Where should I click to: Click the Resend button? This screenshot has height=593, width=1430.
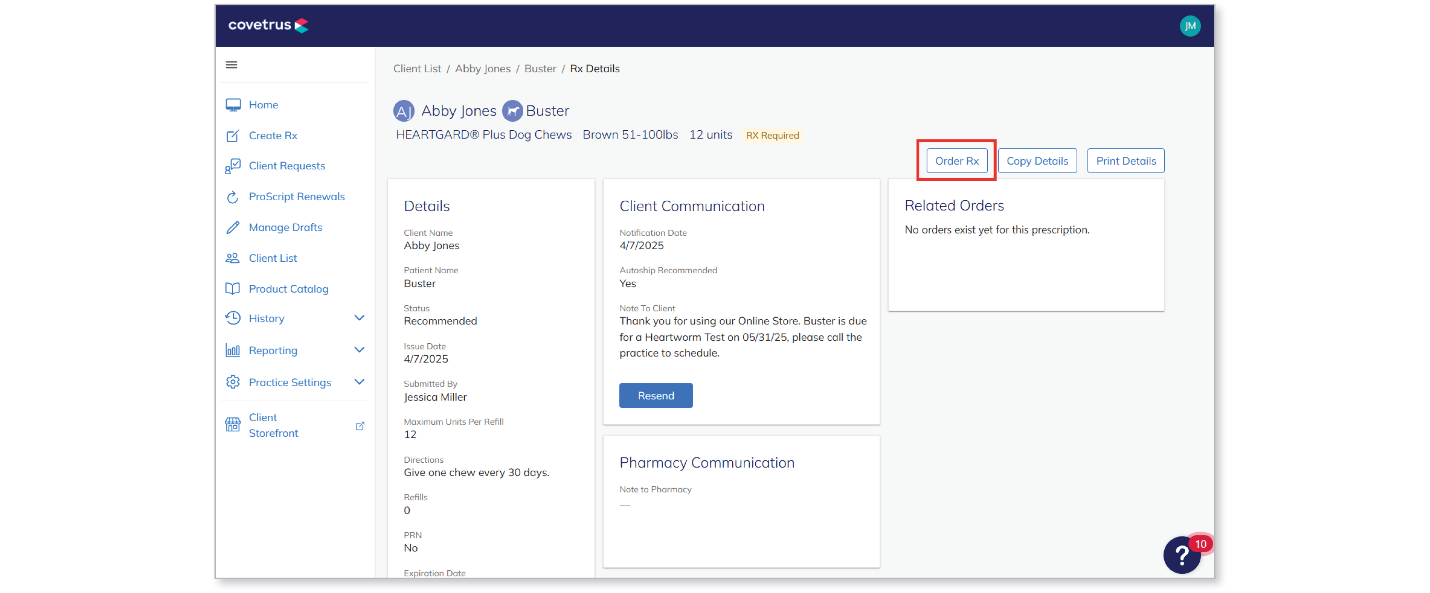tap(656, 396)
